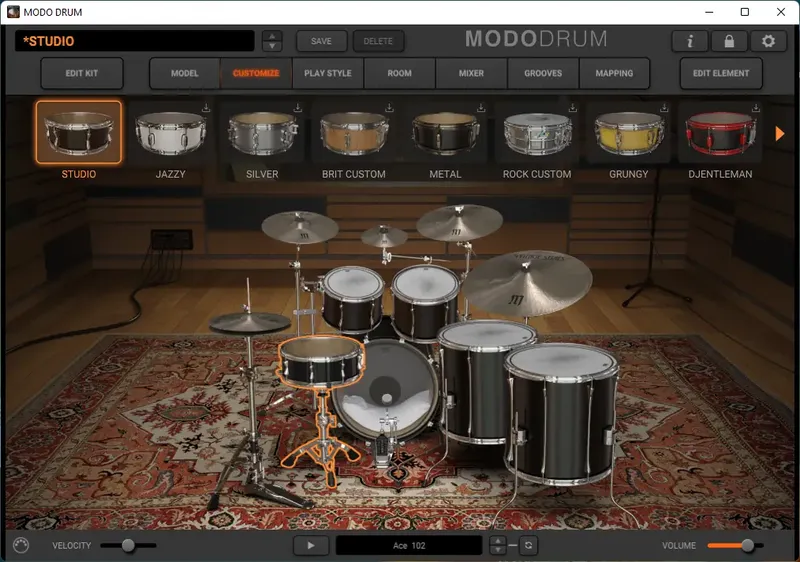This screenshot has width=800, height=562.
Task: Download the SILVER snare model
Action: point(297,108)
